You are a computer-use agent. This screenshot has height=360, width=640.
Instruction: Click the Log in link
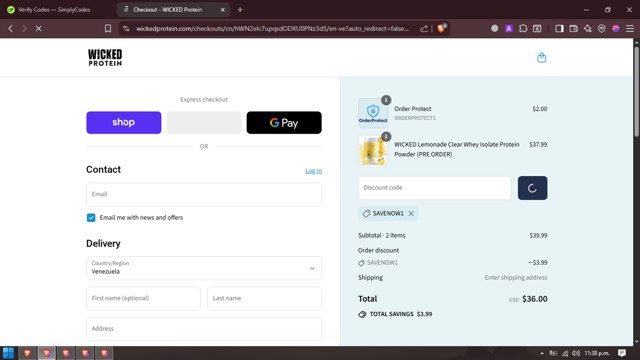[x=313, y=171]
